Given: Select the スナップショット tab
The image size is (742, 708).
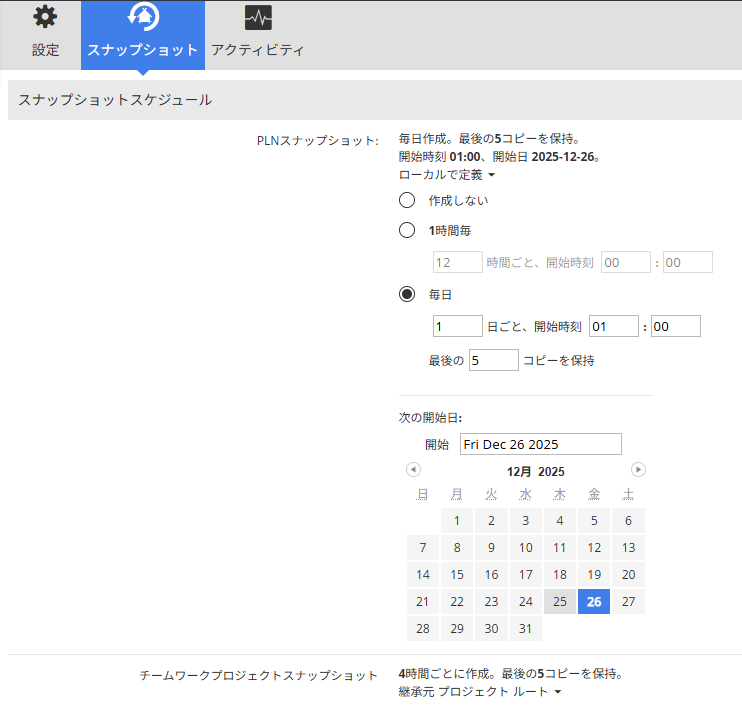Looking at the screenshot, I should point(143,35).
